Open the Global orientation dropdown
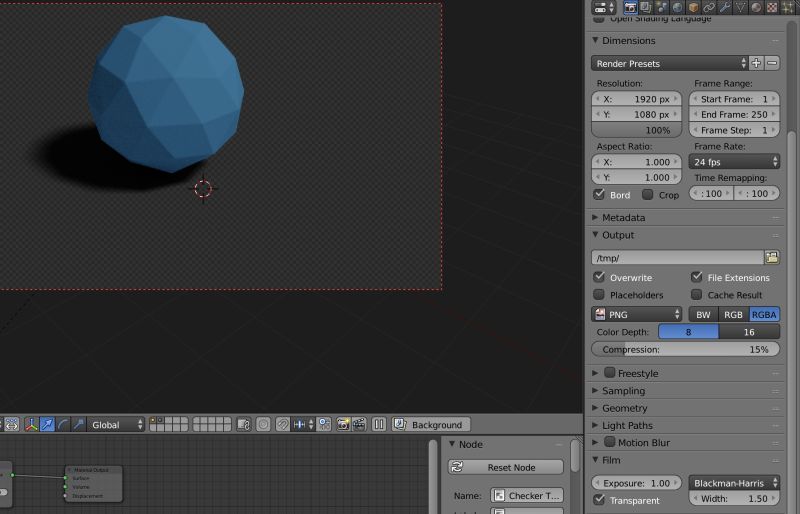 click(116, 424)
